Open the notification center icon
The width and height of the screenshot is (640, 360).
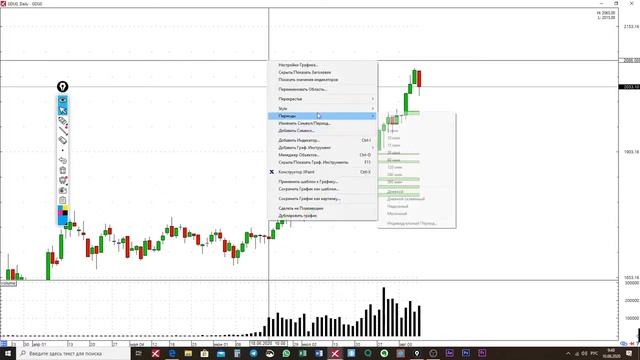tap(629, 353)
